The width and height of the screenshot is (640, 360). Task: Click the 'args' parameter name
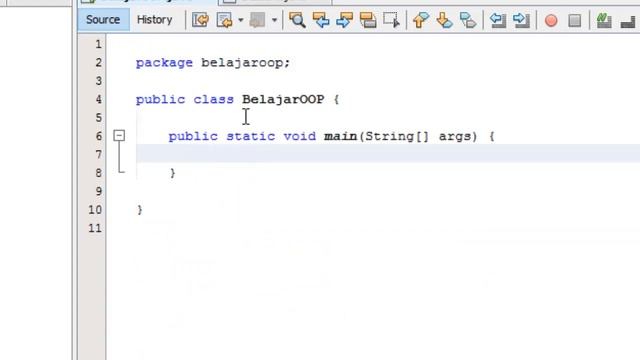[455, 136]
